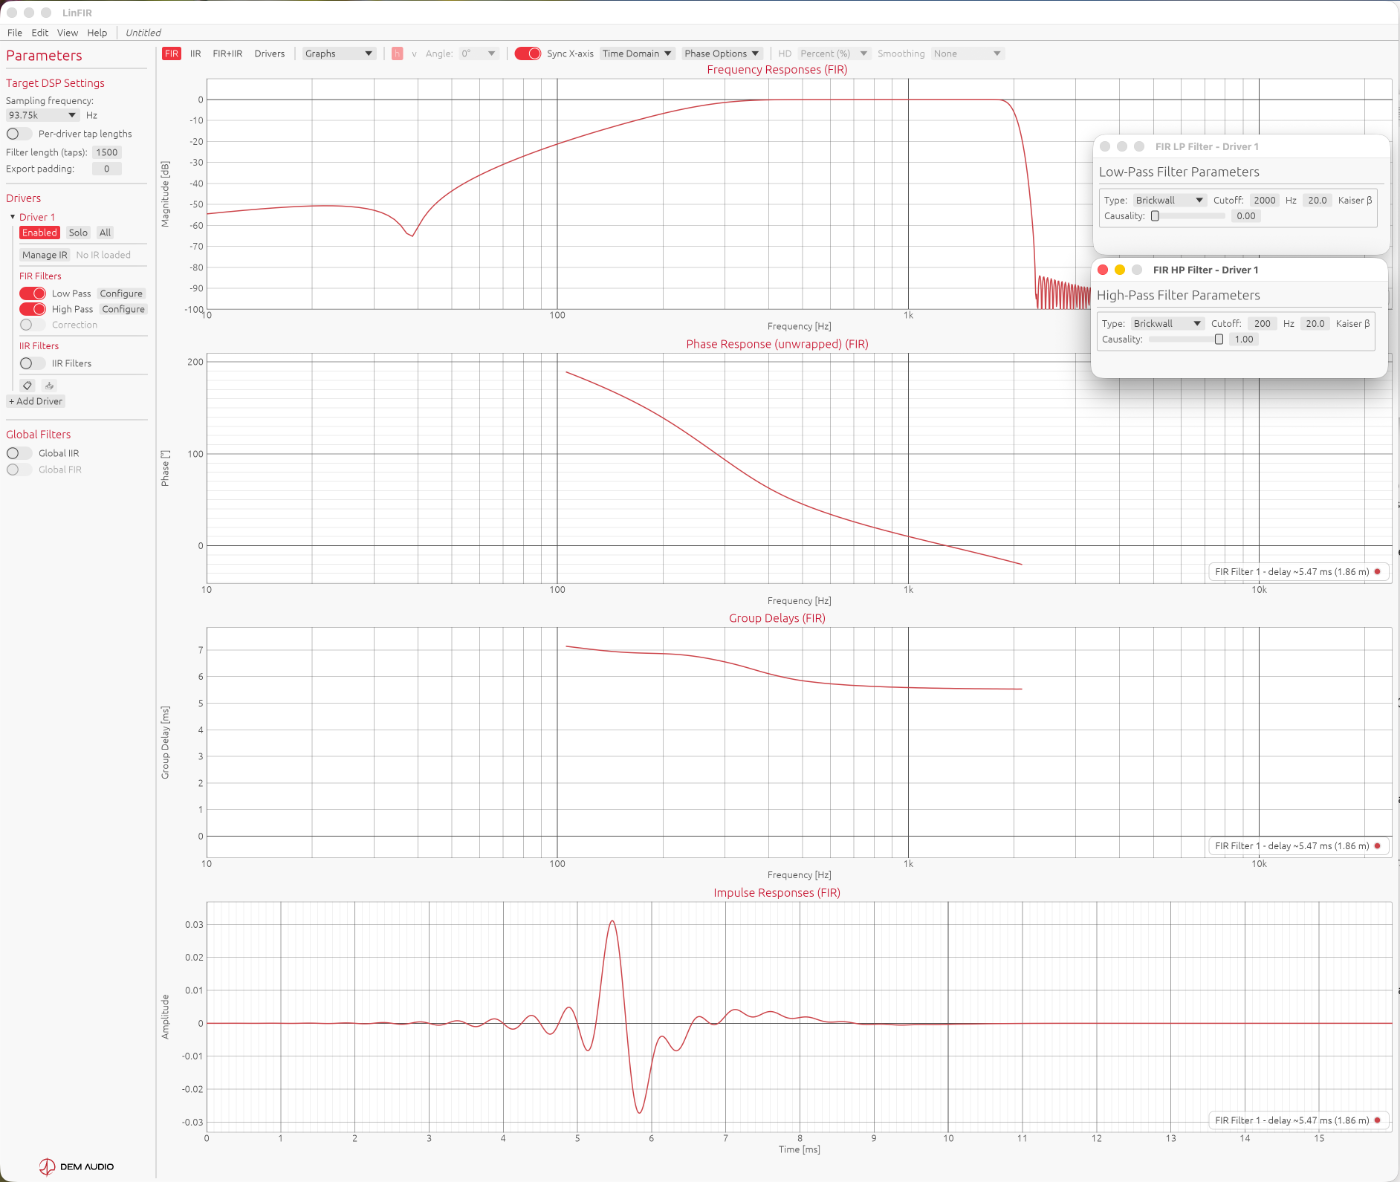Image resolution: width=1400 pixels, height=1182 pixels.
Task: Click the red legend dot in Impulse Responses graph
Action: tap(1377, 1120)
